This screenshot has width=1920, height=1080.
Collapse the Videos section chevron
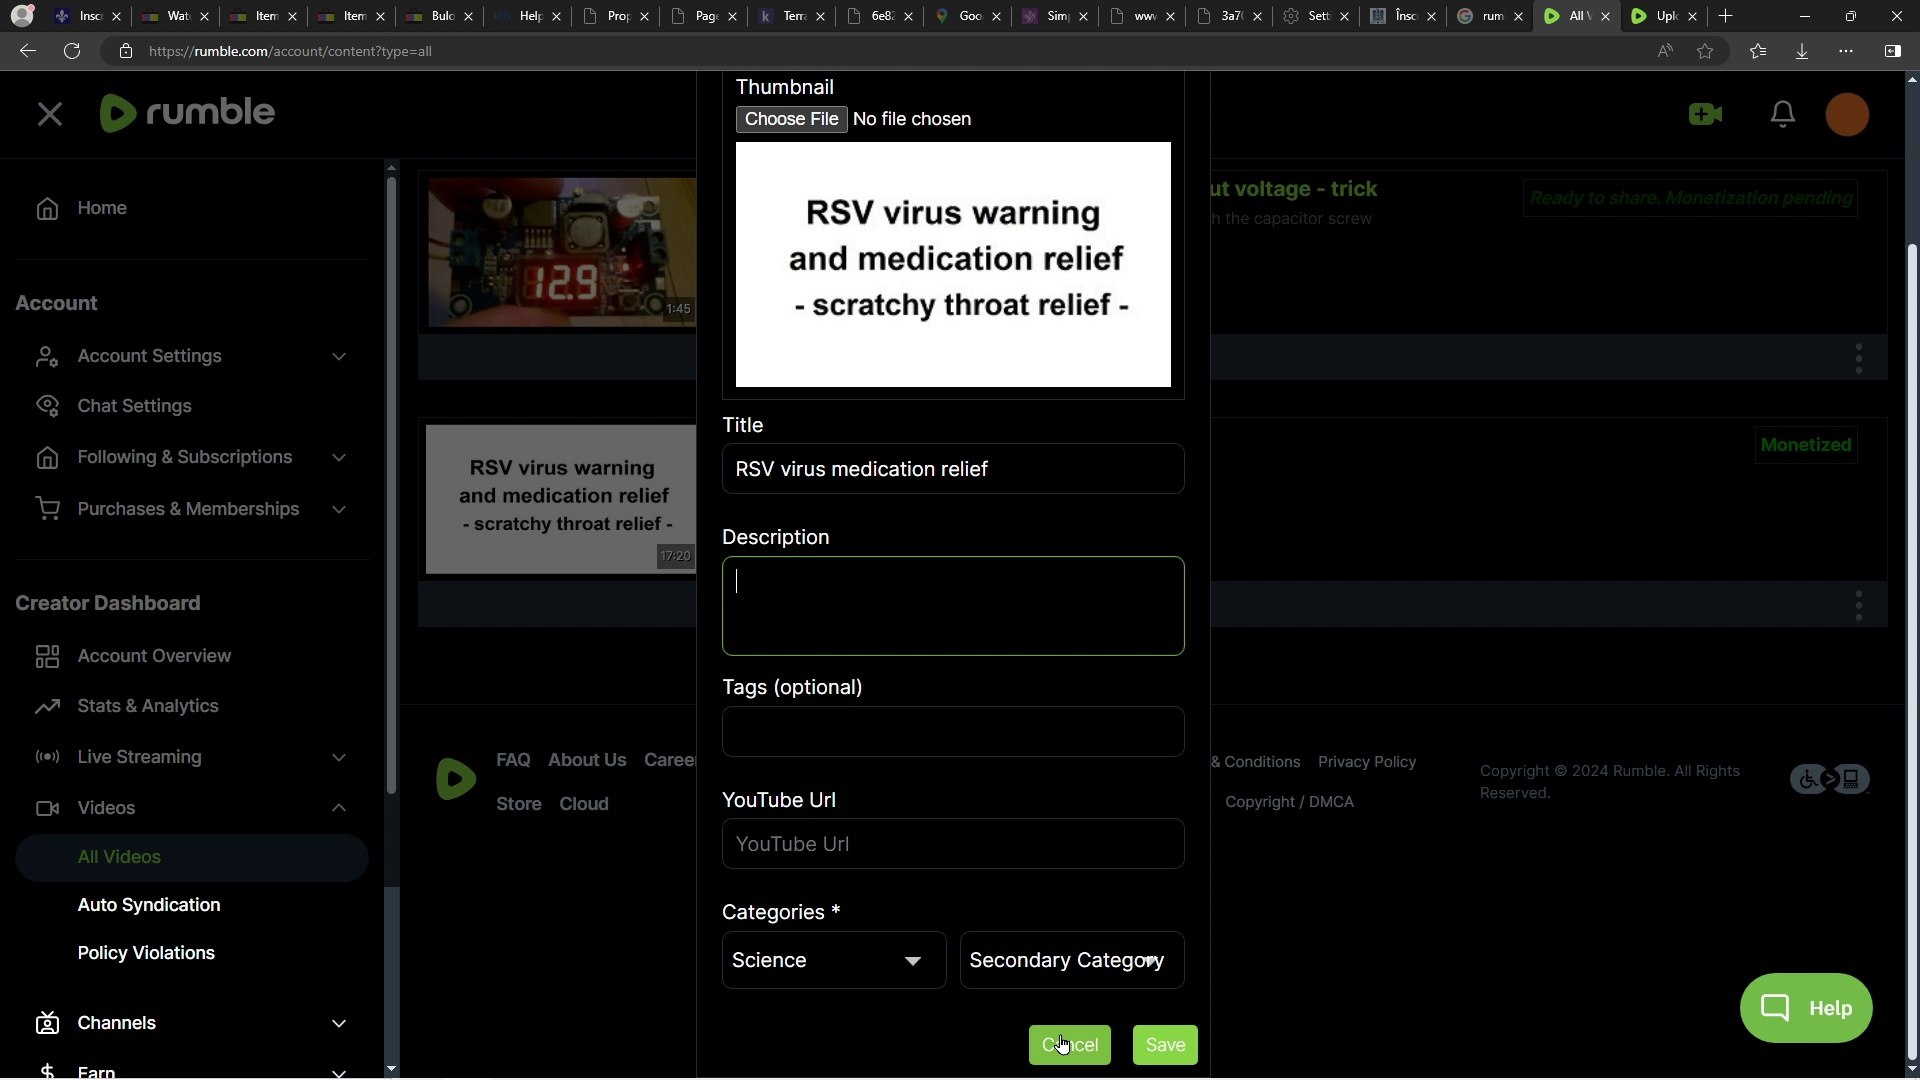pyautogui.click(x=339, y=808)
